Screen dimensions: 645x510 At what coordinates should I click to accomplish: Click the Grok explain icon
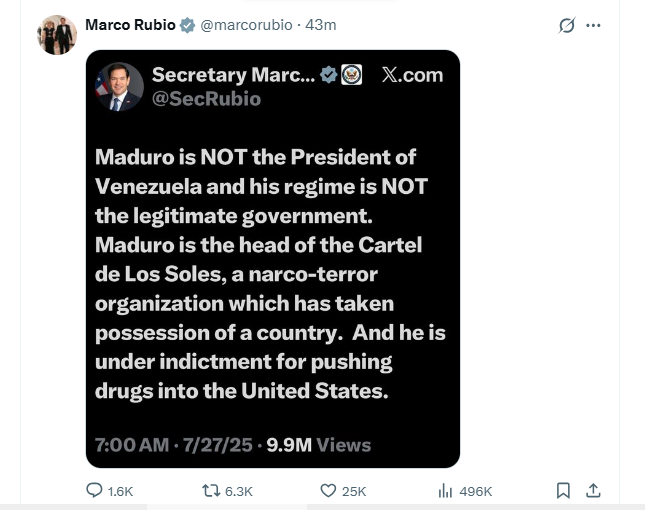coord(567,25)
